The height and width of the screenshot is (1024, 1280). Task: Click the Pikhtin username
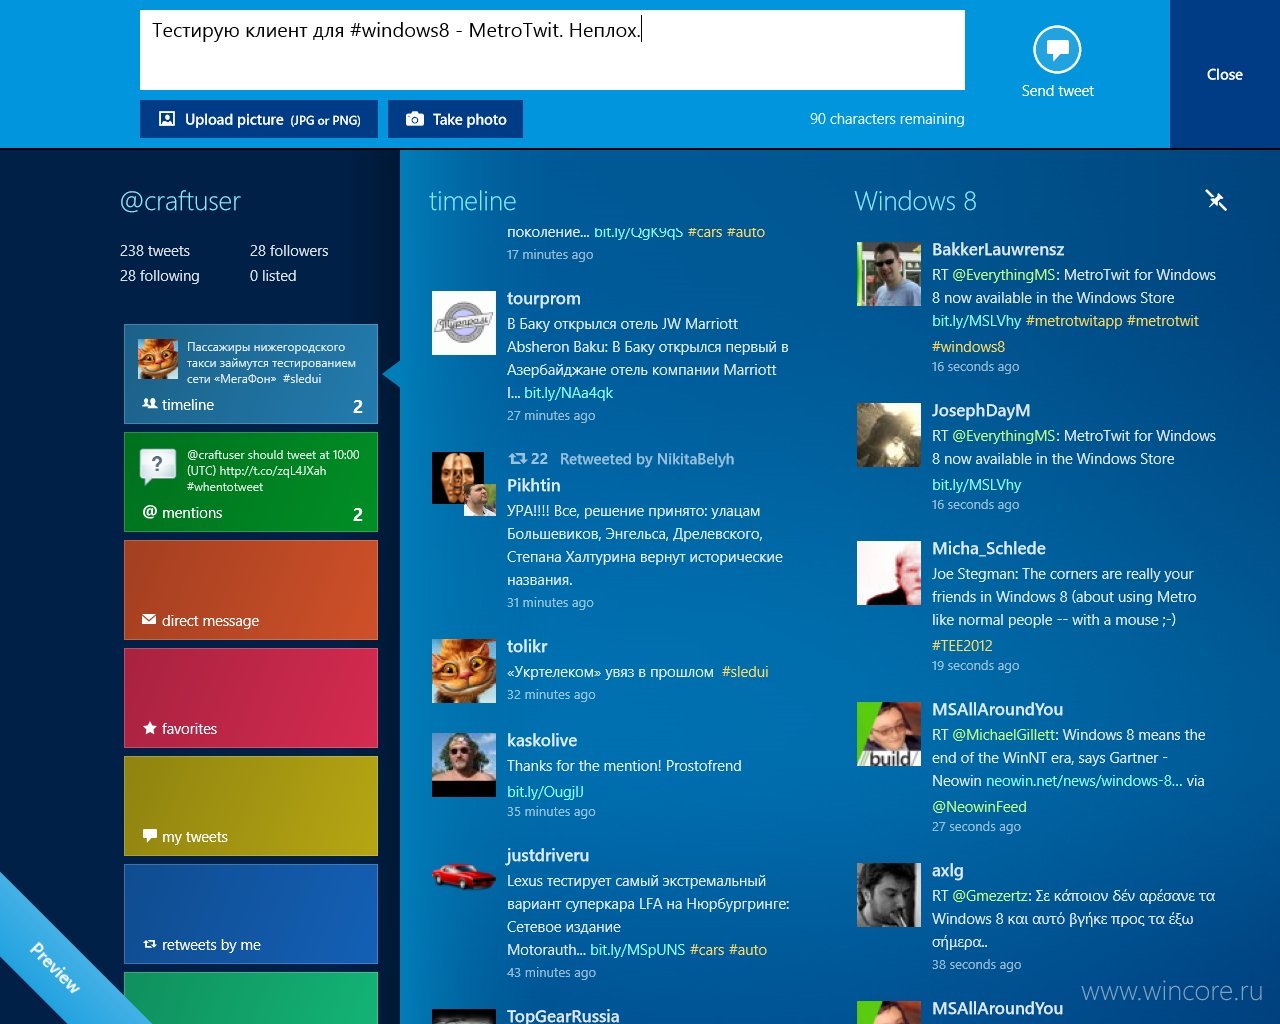pos(534,485)
